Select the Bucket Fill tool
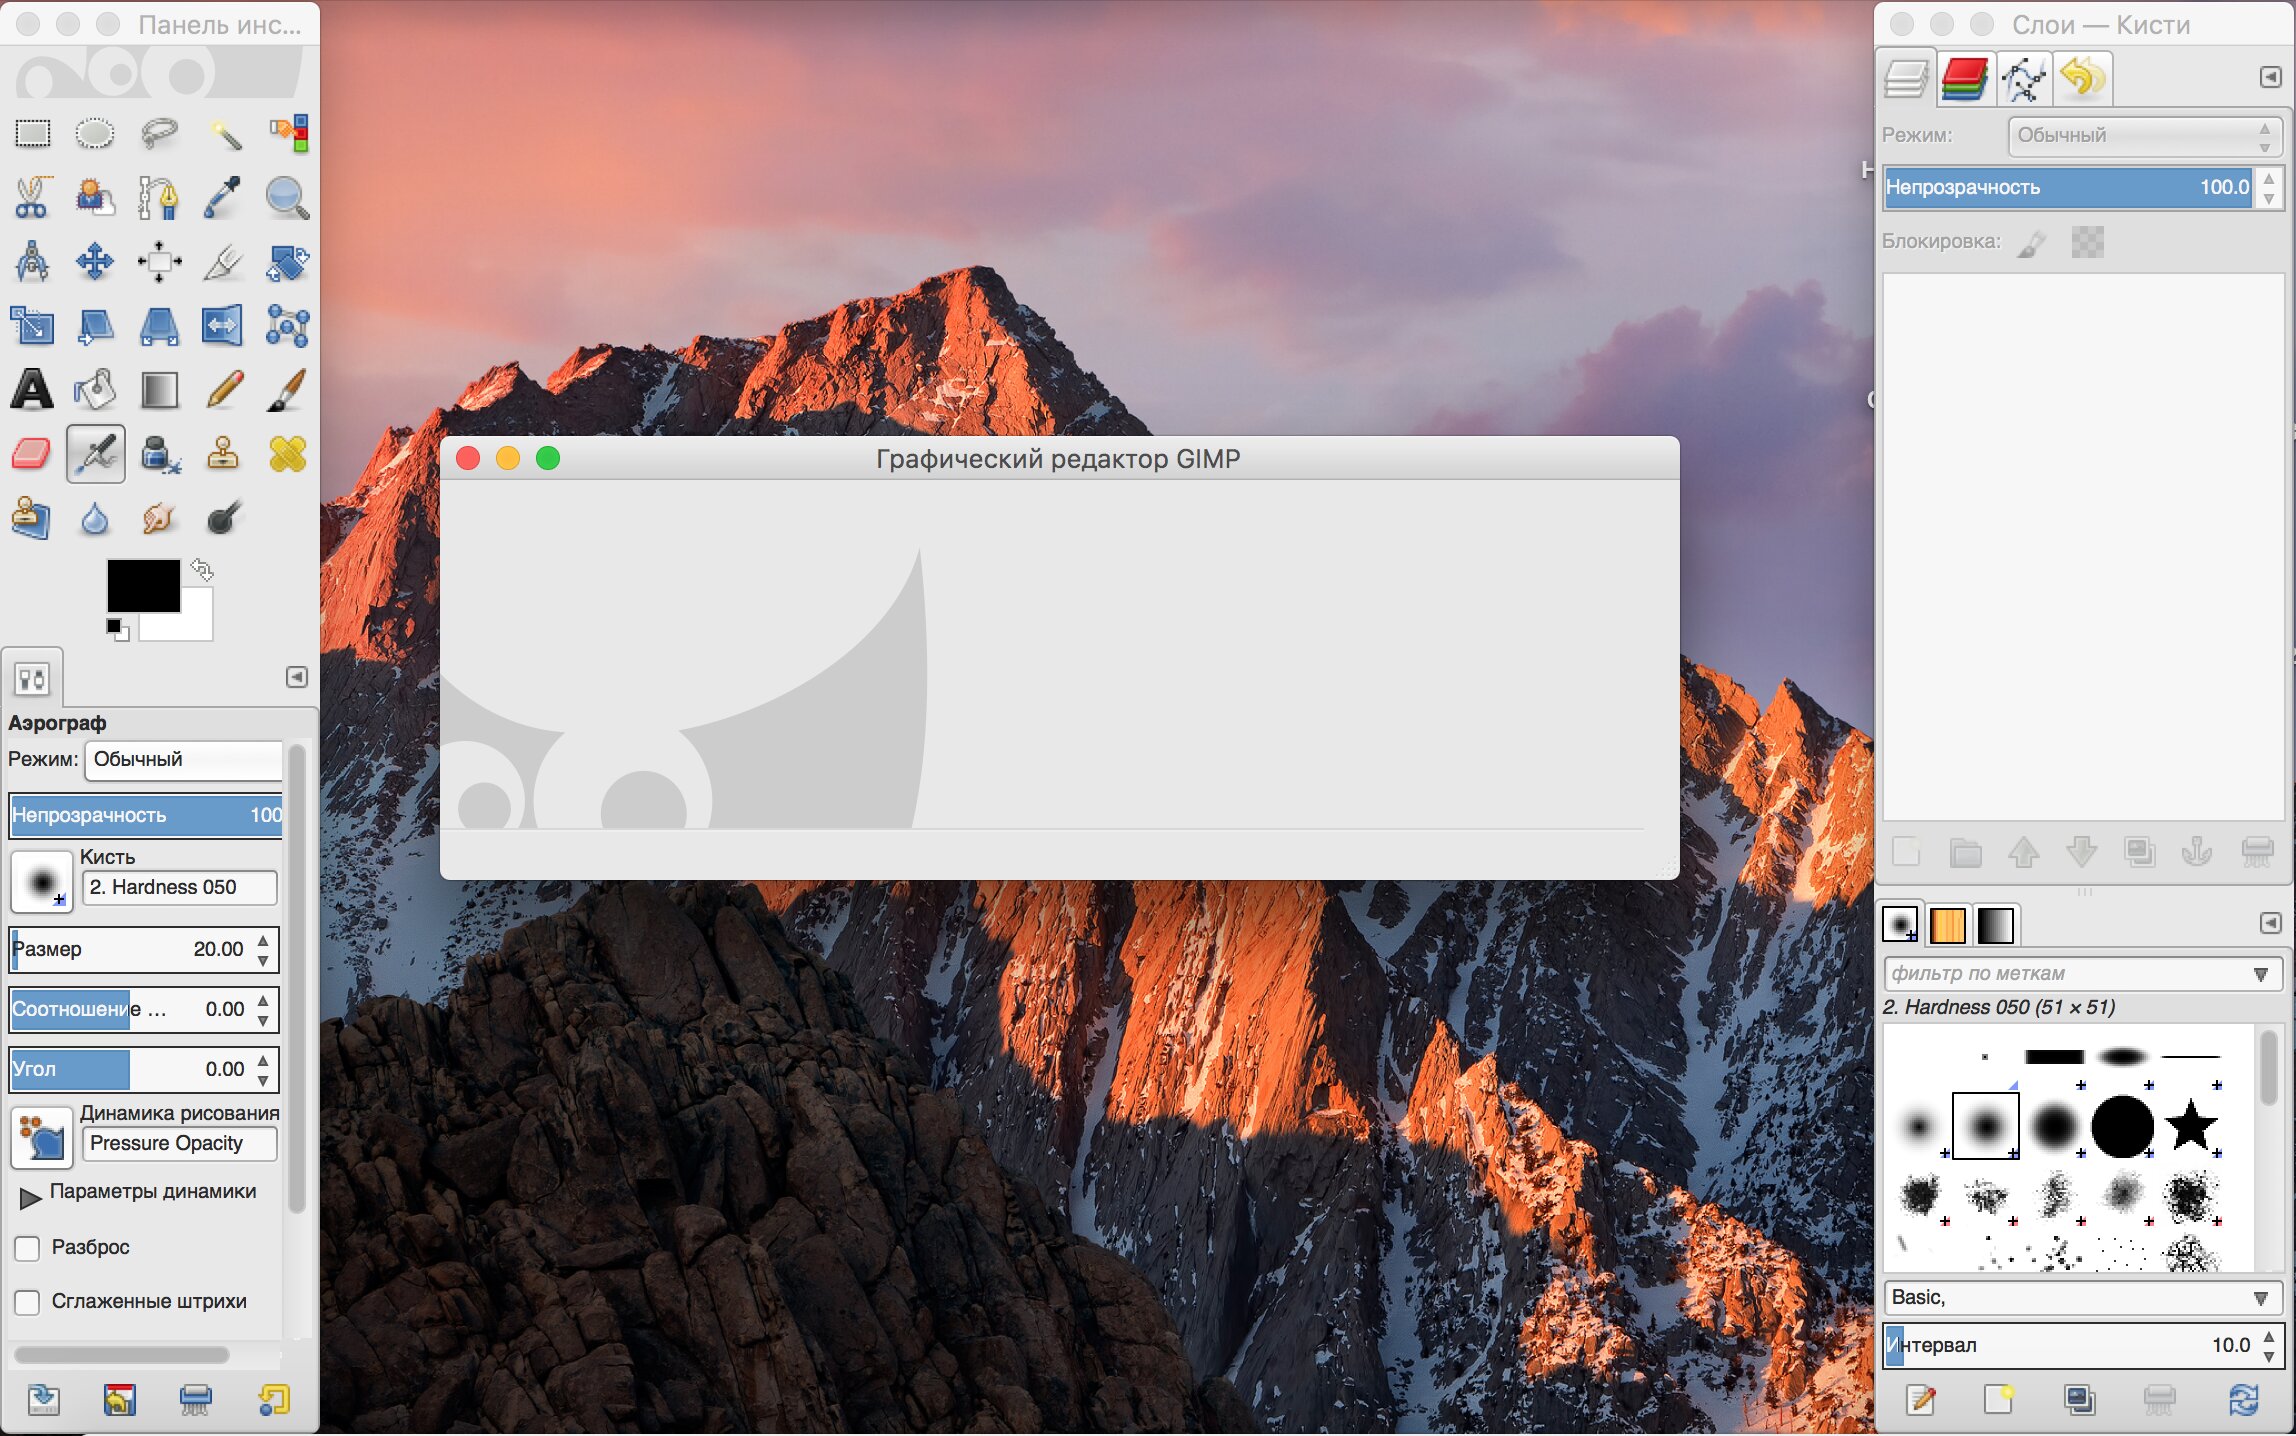 point(95,390)
